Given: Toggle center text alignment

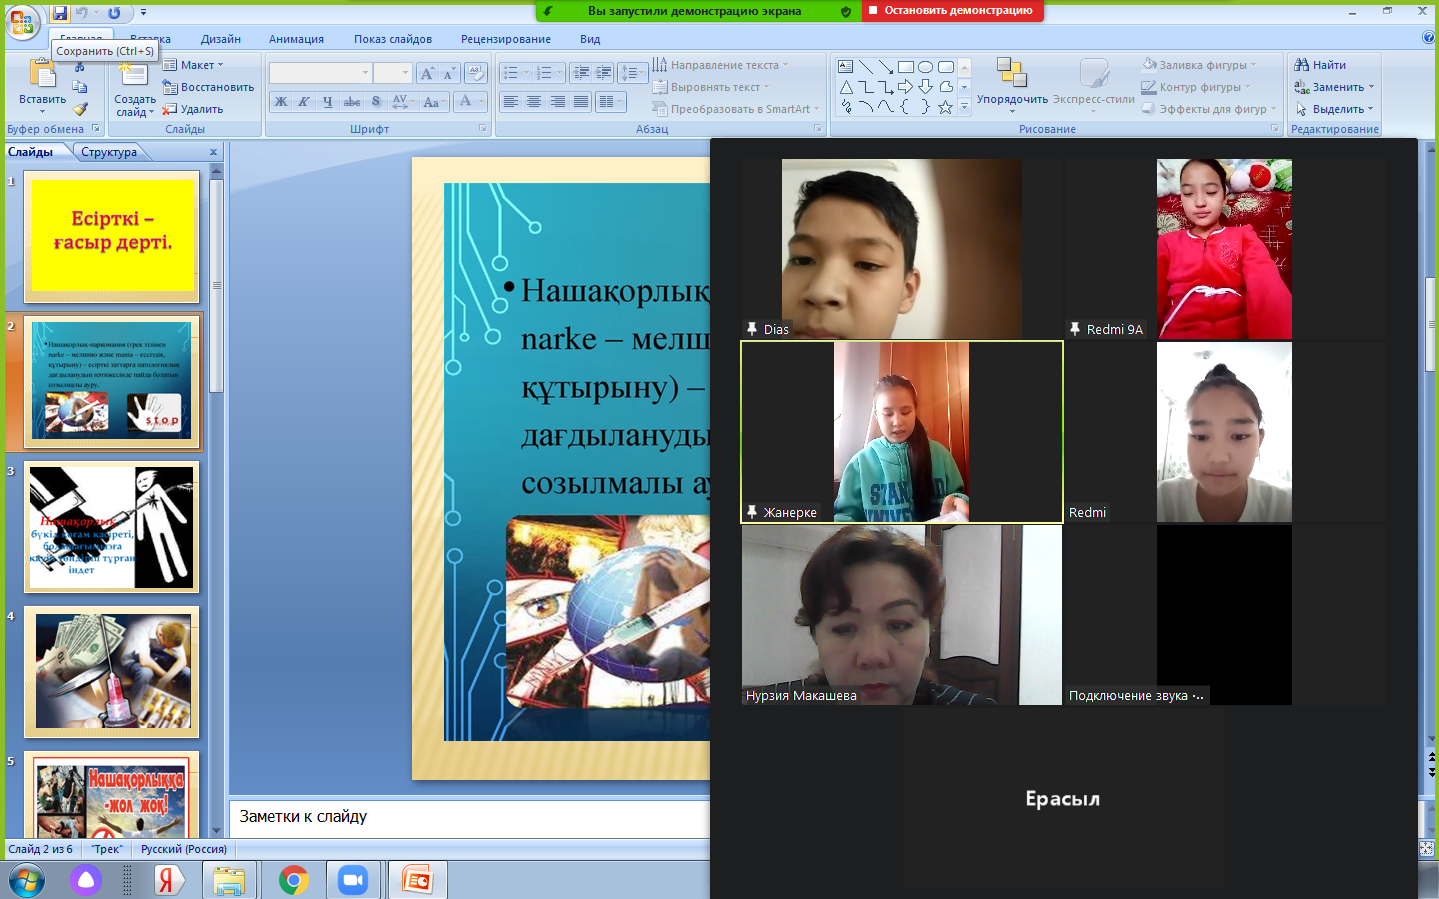Looking at the screenshot, I should (x=534, y=102).
